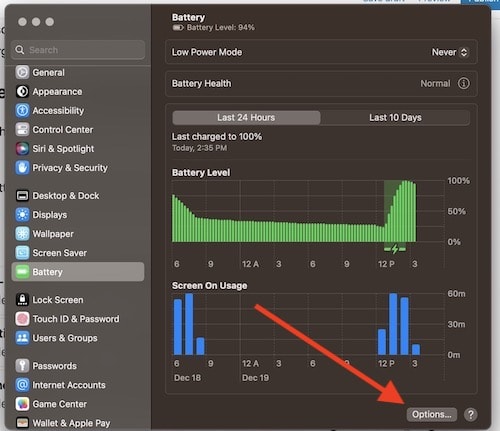The width and height of the screenshot is (500, 431).
Task: Click the Options... button
Action: point(432,415)
